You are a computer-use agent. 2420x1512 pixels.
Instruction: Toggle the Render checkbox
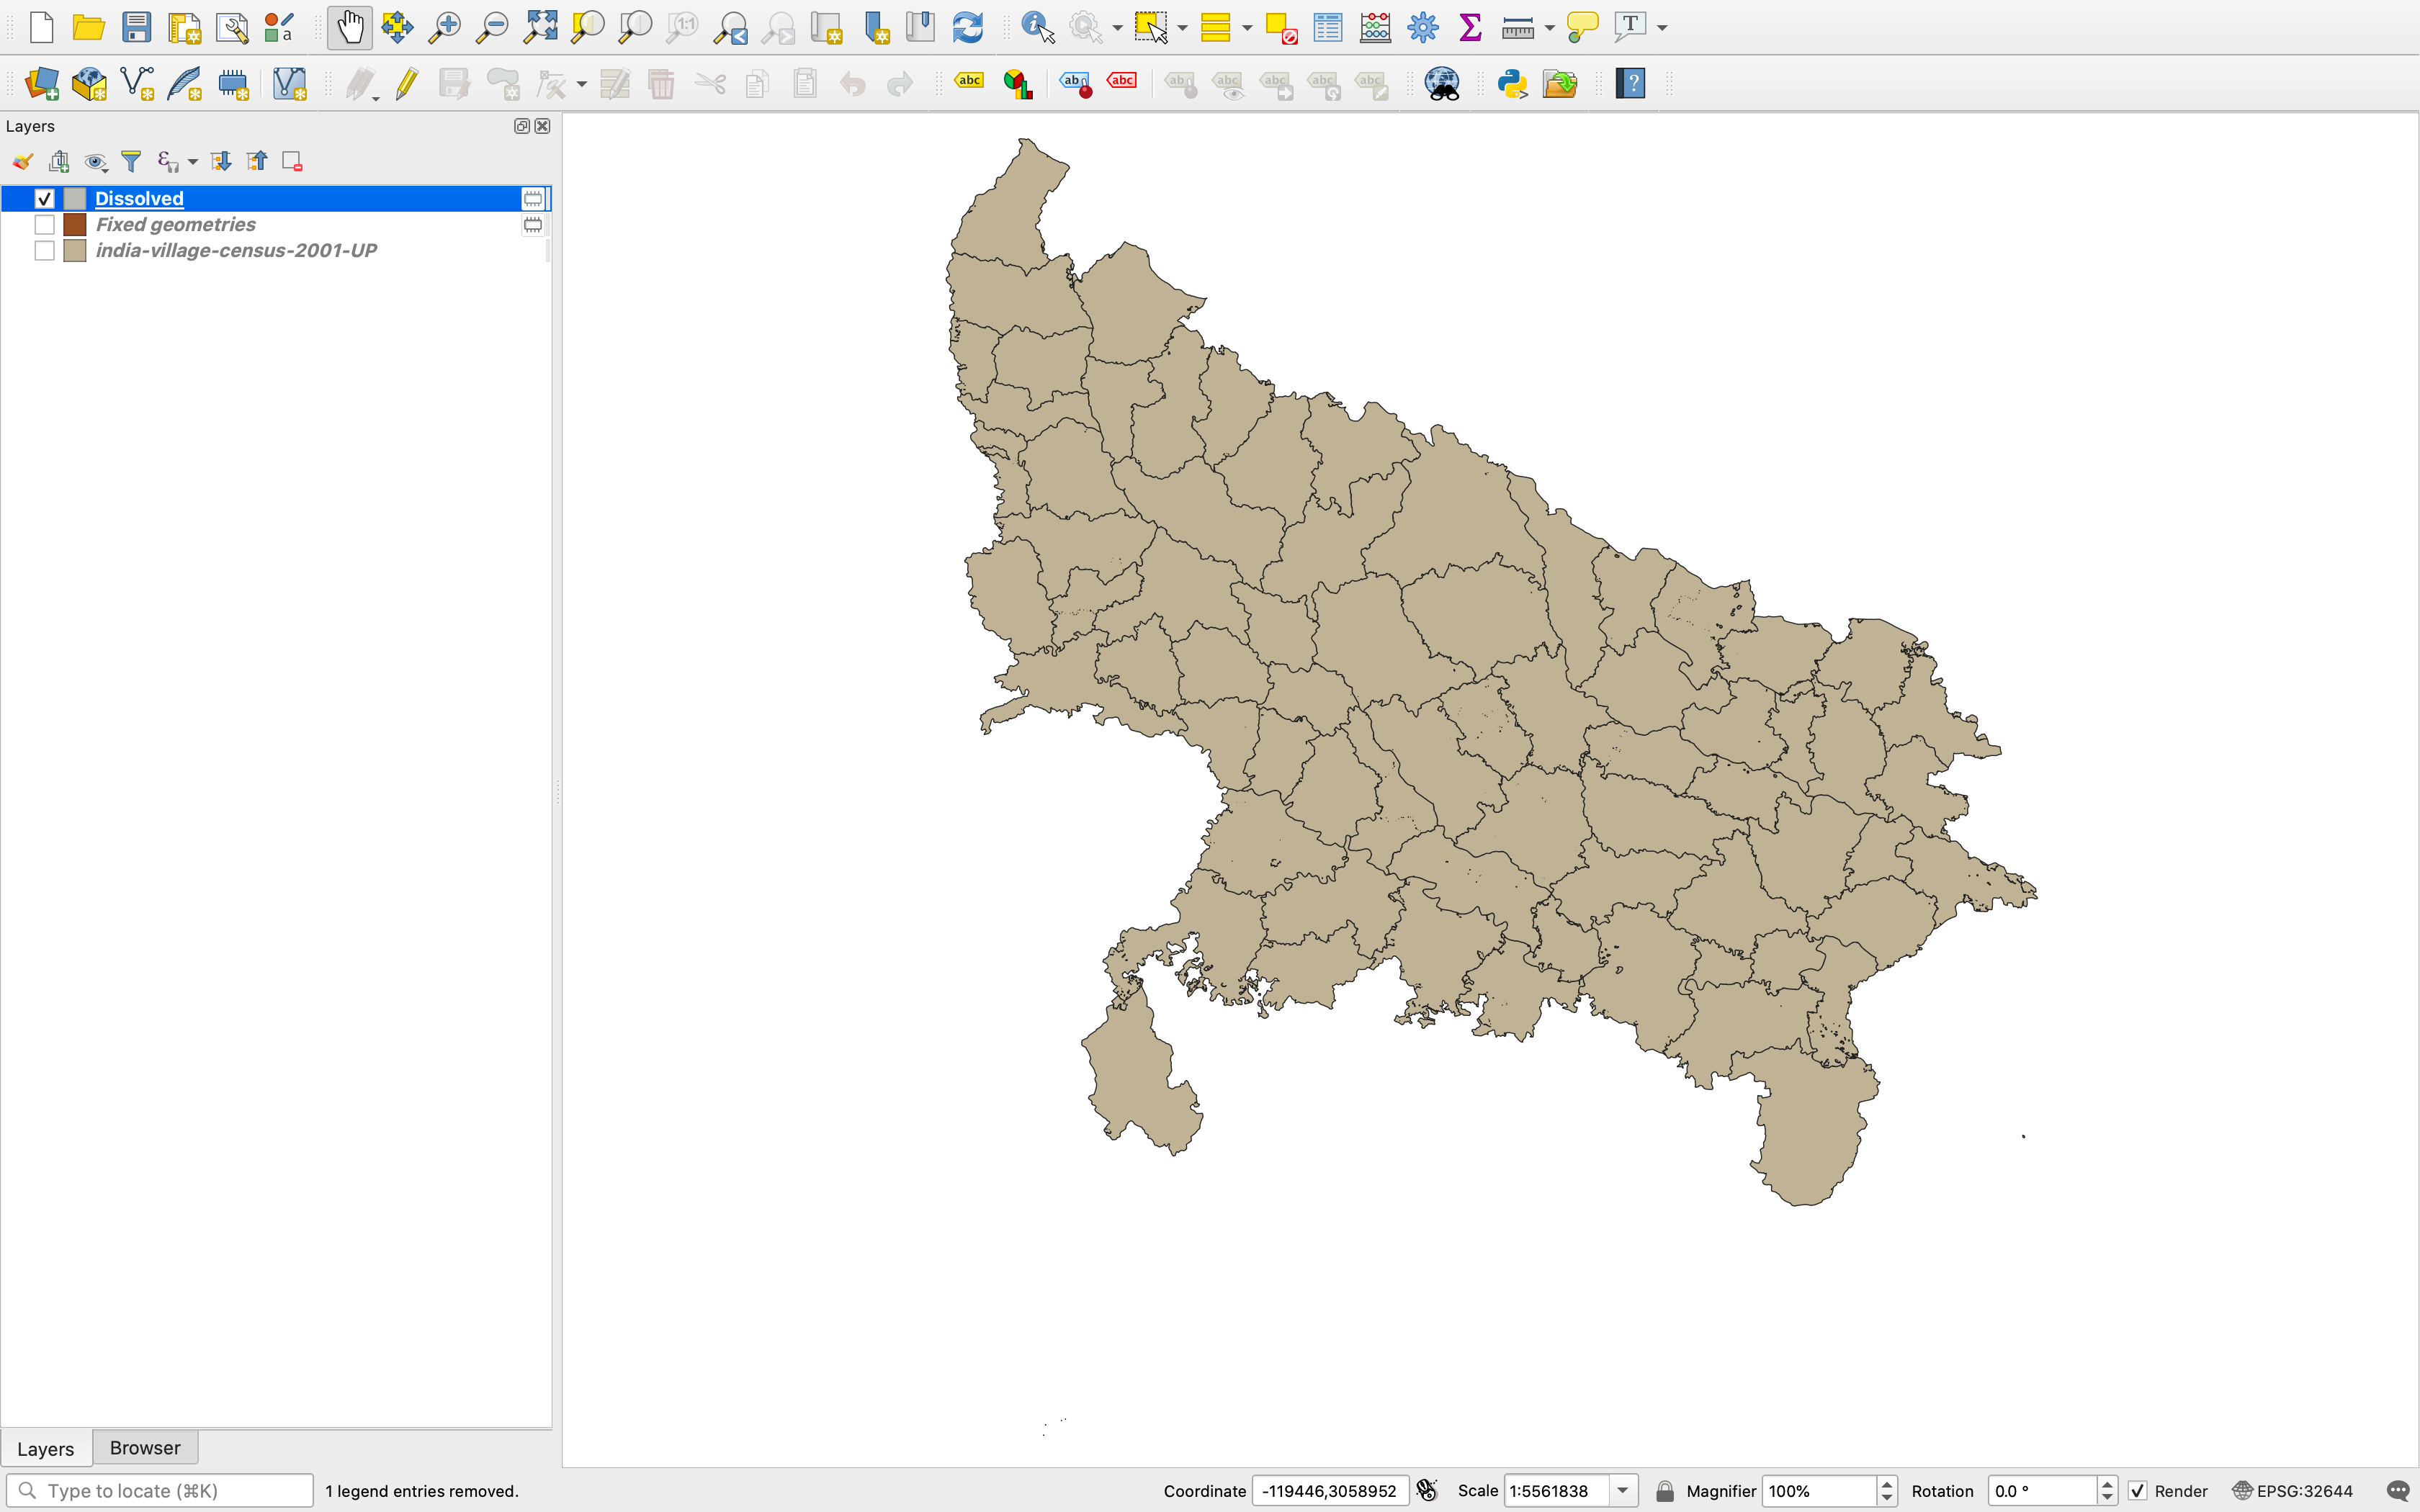[x=2137, y=1491]
